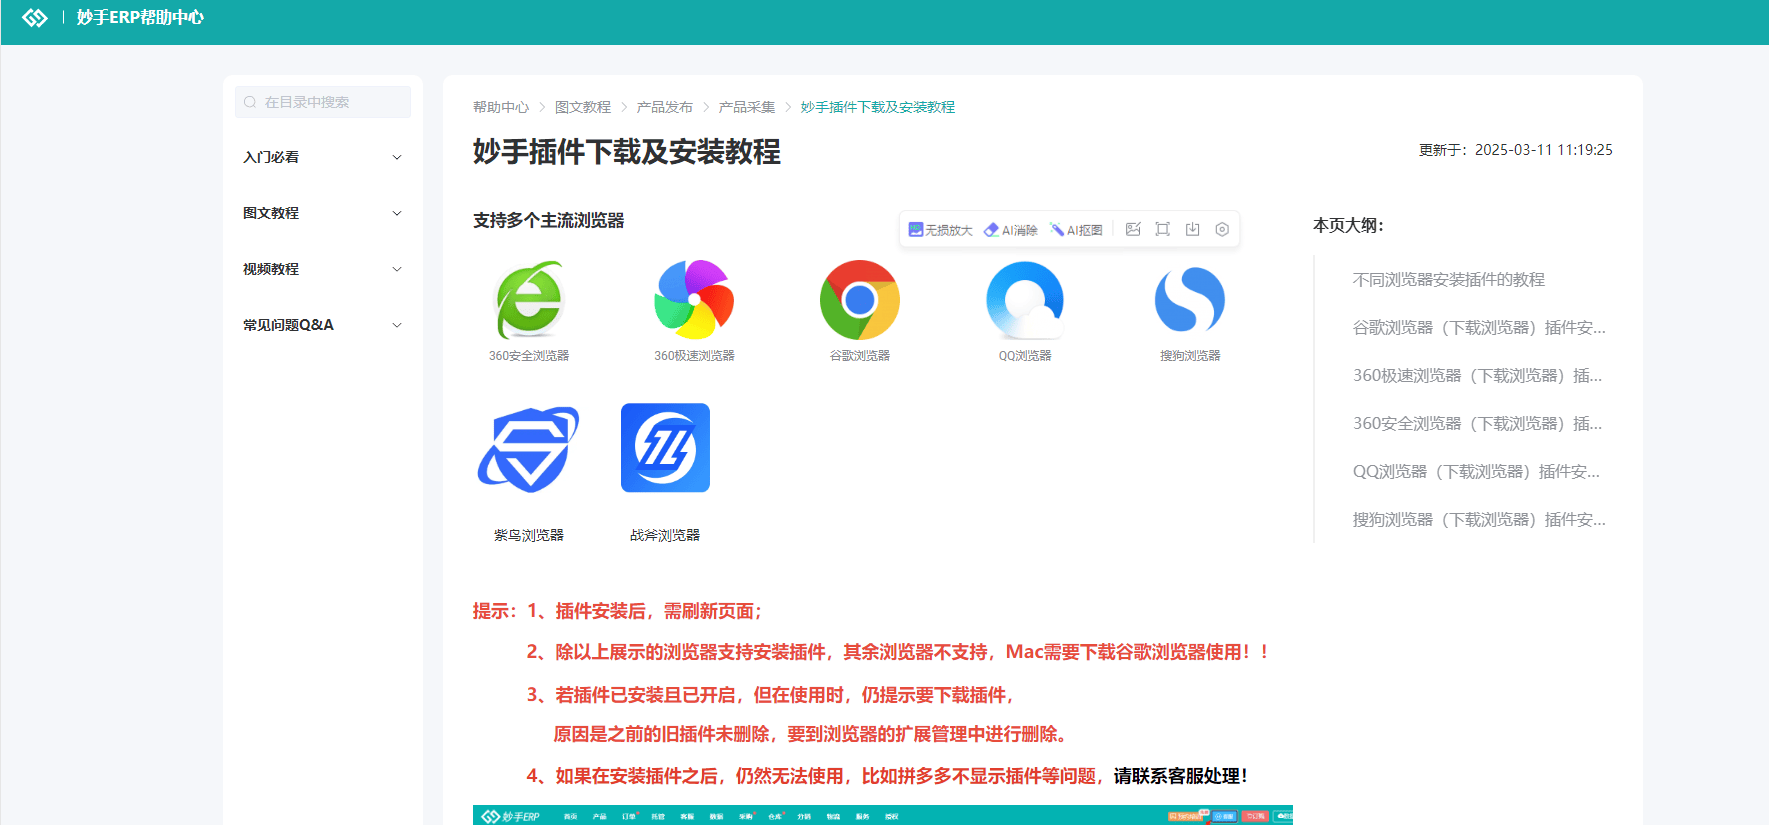Click the 紫鸟浏览器 shield logo
The image size is (1769, 825).
(529, 448)
